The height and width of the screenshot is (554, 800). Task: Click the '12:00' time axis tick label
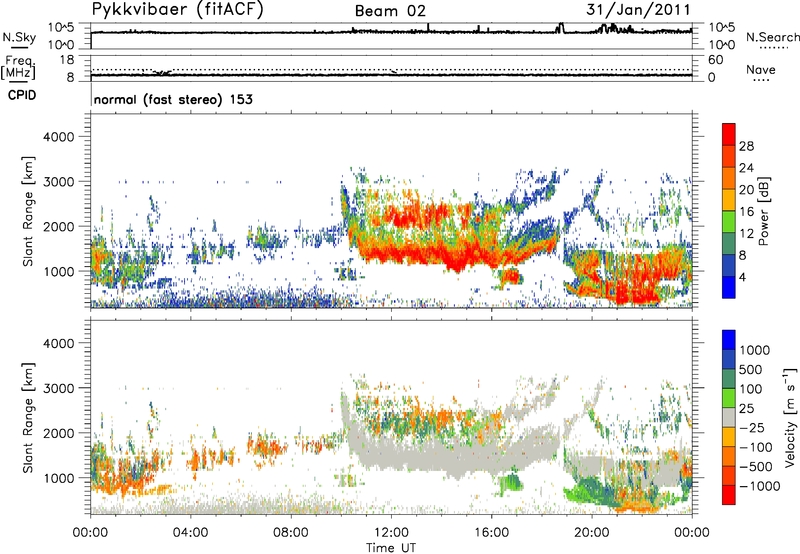click(x=391, y=533)
